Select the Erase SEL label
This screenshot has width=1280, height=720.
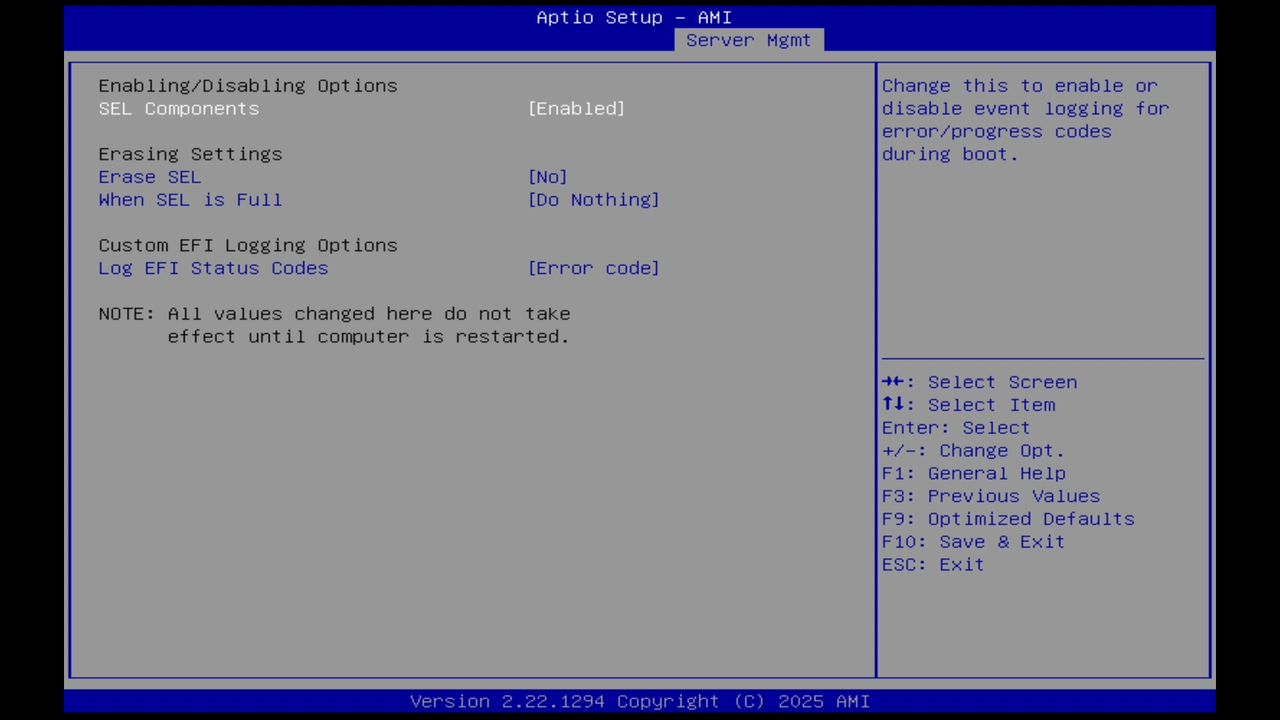point(149,177)
